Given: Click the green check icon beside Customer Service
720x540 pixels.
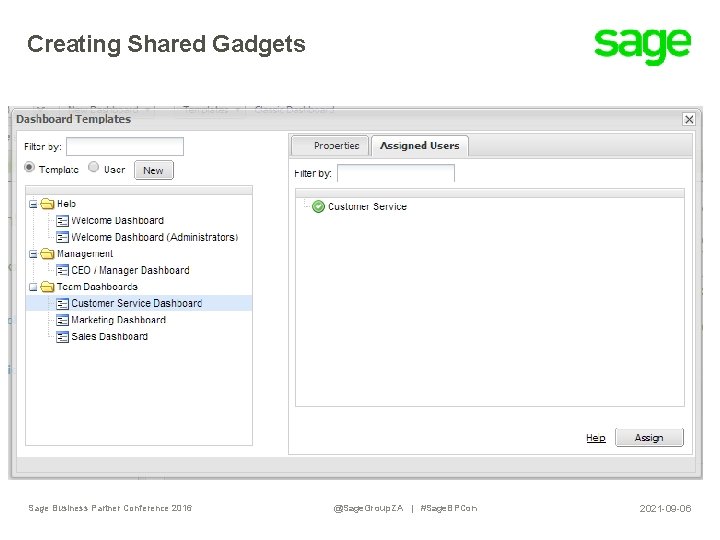Looking at the screenshot, I should click(318, 207).
